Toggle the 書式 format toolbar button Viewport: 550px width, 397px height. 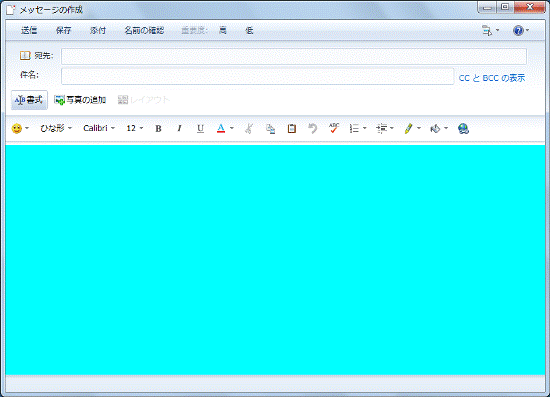click(29, 100)
